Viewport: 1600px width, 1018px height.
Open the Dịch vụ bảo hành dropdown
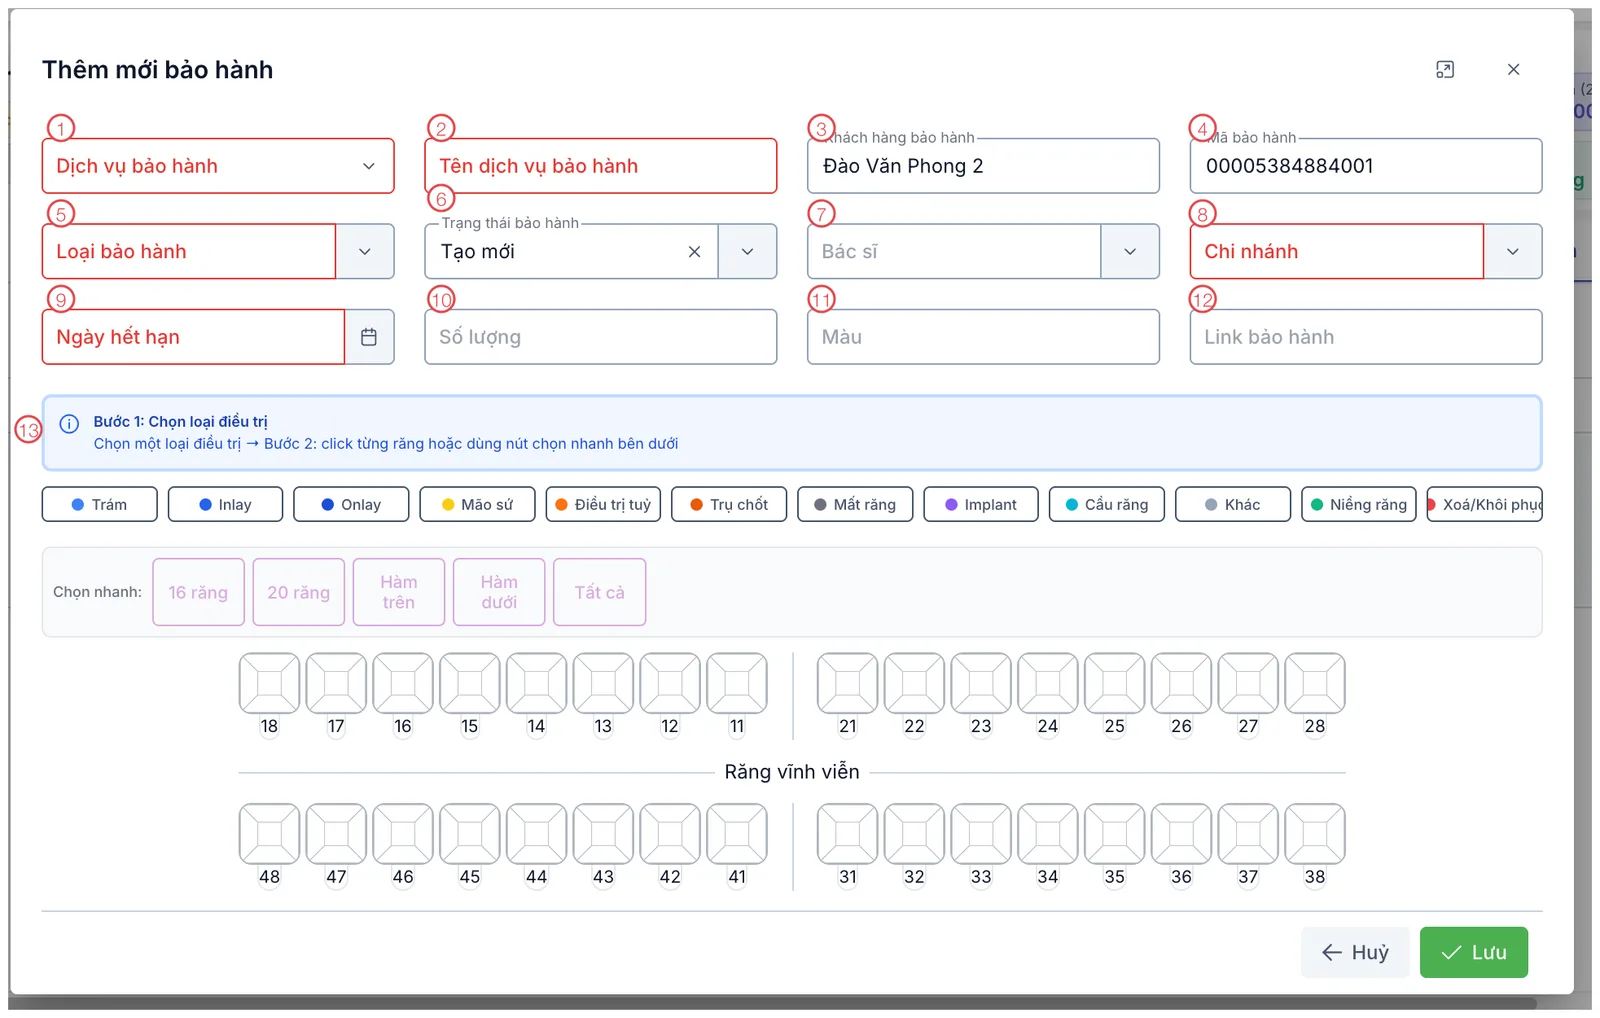coord(218,166)
